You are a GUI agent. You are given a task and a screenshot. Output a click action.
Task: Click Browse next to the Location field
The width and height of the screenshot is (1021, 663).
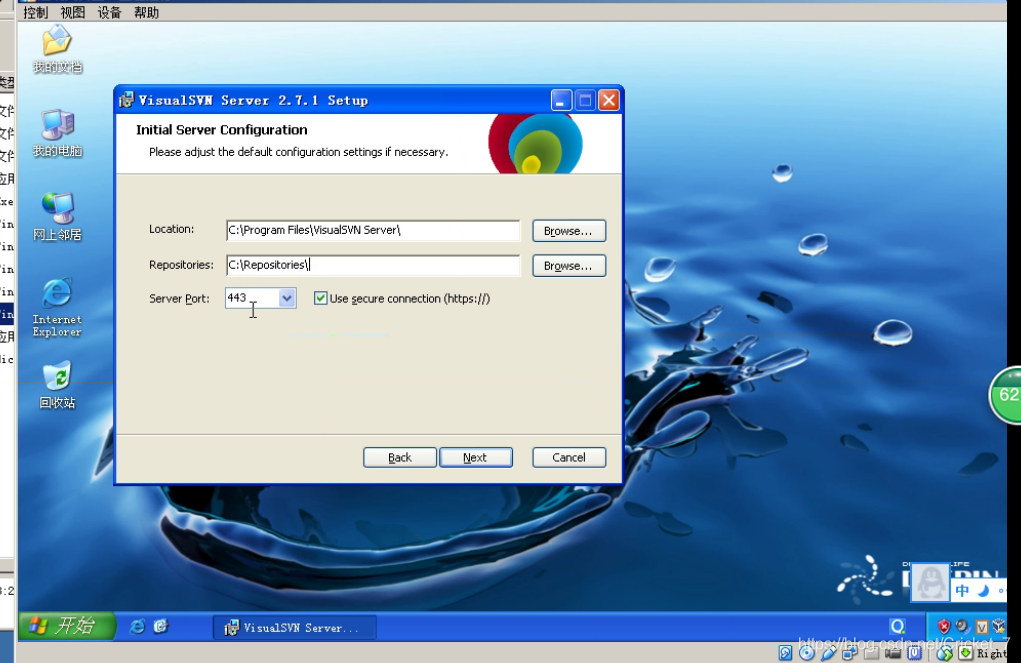coord(568,231)
